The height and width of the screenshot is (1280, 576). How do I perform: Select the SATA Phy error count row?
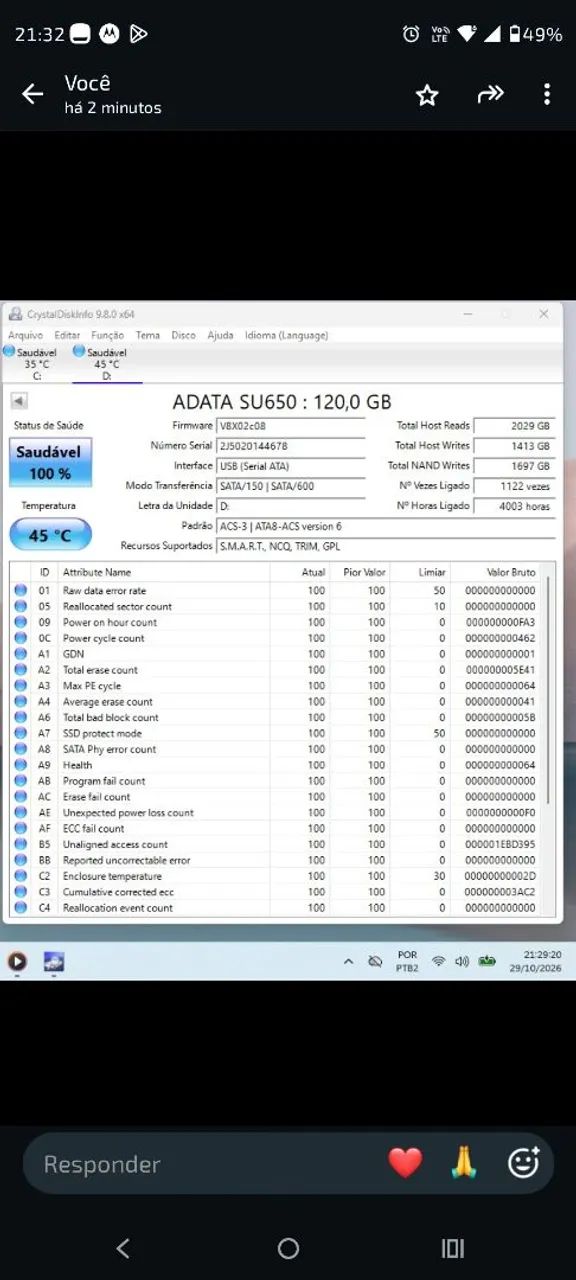coord(275,749)
